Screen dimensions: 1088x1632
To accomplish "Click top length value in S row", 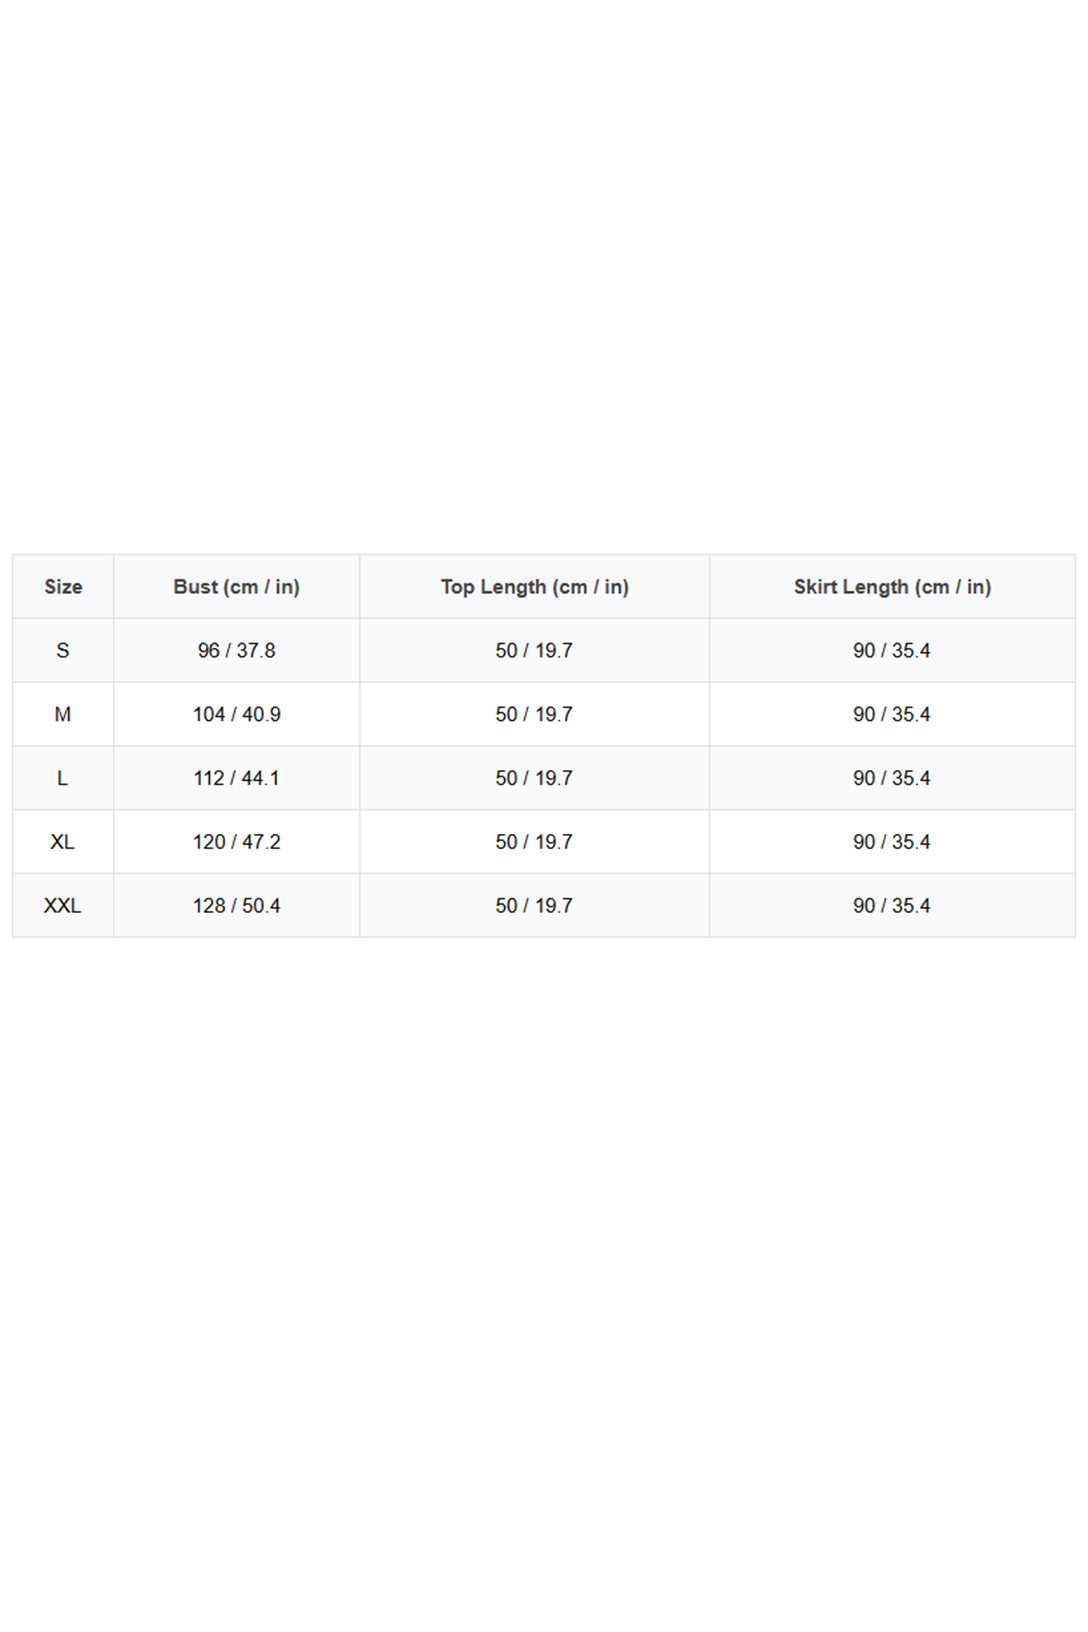I will [x=534, y=651].
